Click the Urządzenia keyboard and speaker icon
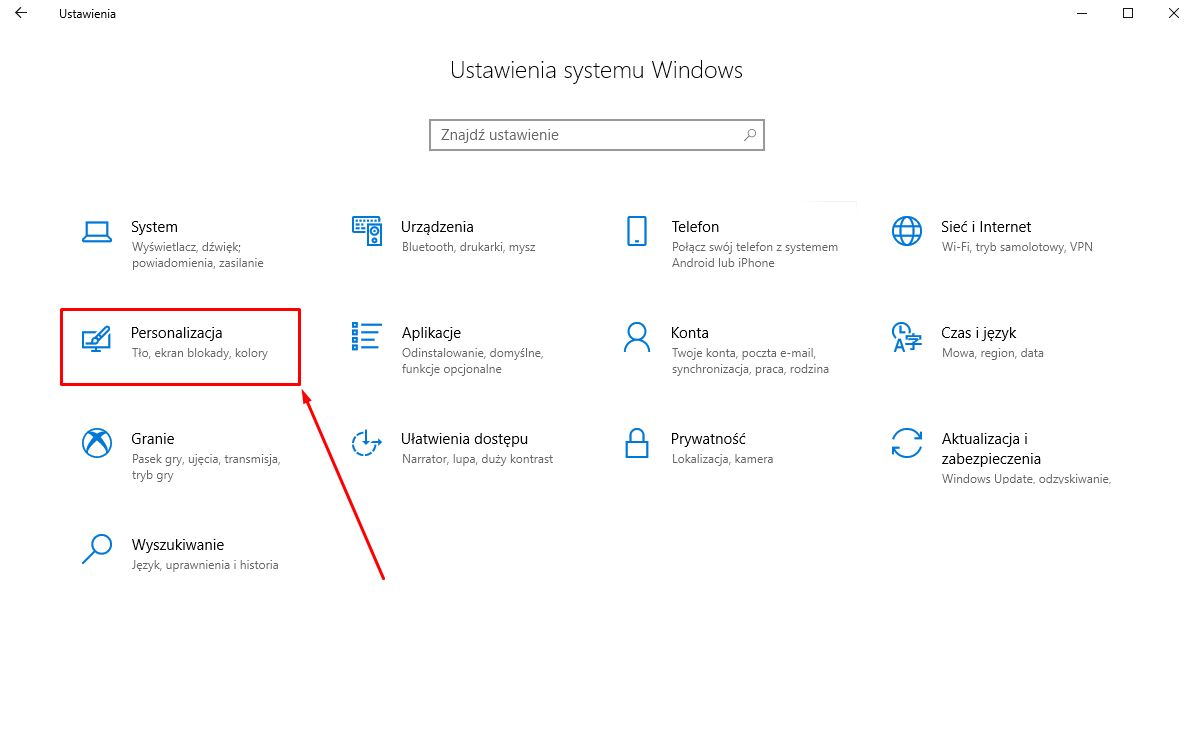This screenshot has height=736, width=1192. coord(366,231)
